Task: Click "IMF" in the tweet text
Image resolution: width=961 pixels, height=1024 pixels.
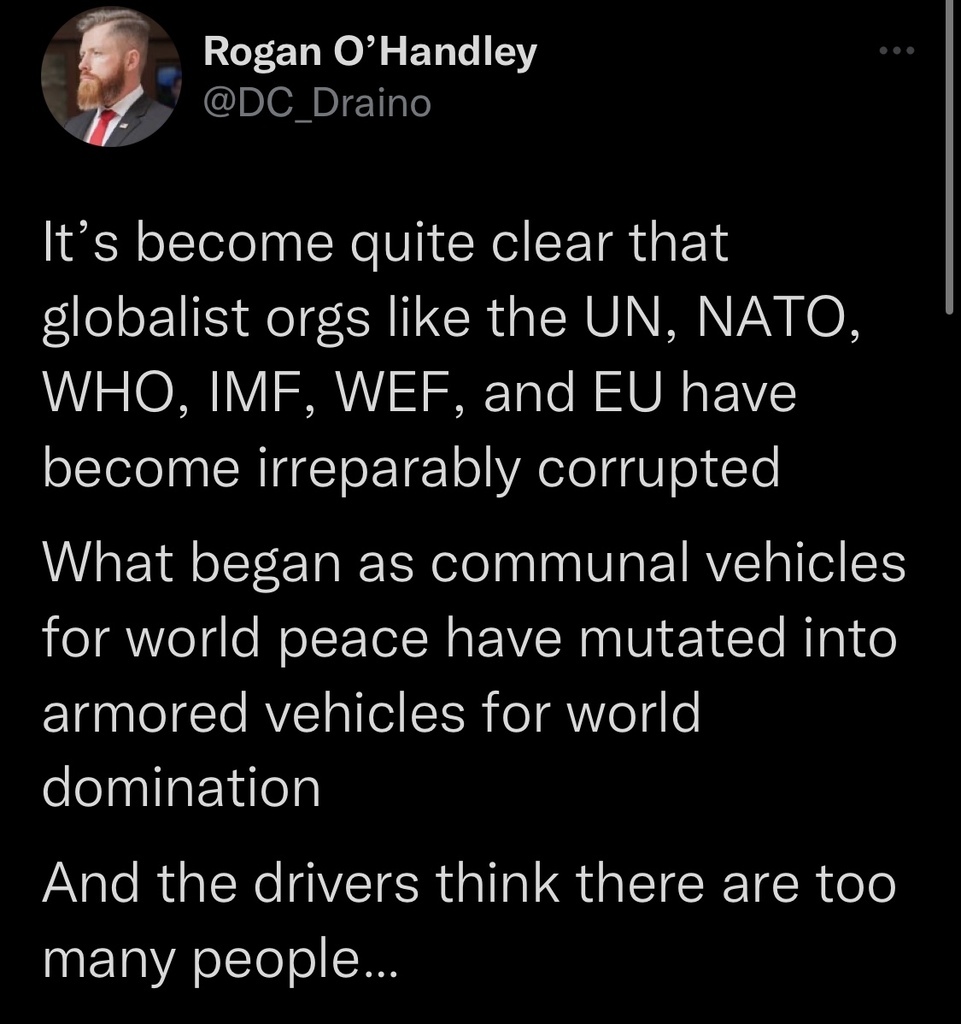Action: pos(244,393)
